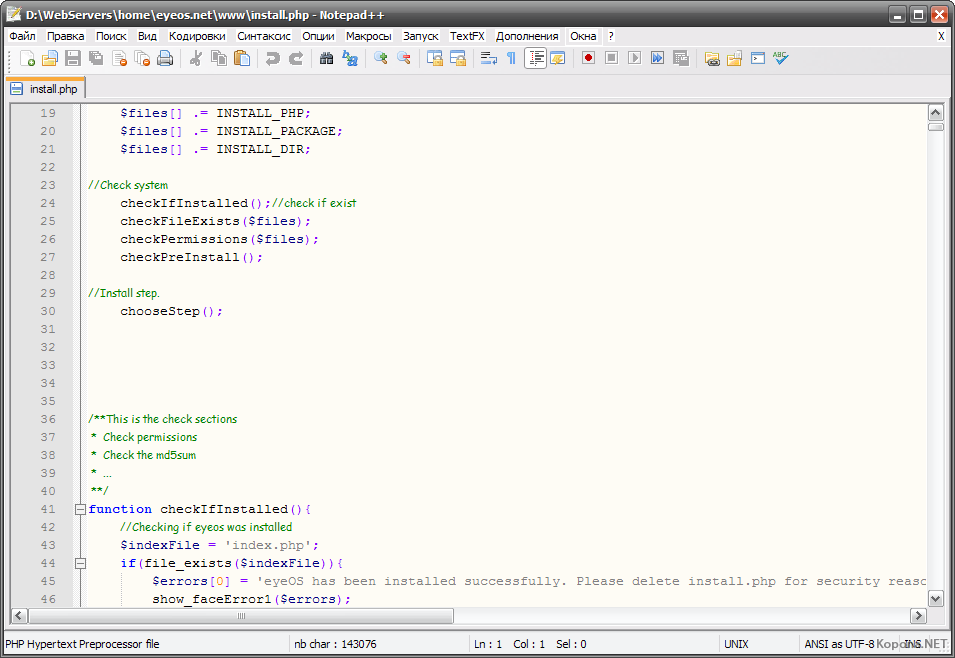The image size is (955, 658).
Task: Click the Paste clipboard icon
Action: click(242, 58)
